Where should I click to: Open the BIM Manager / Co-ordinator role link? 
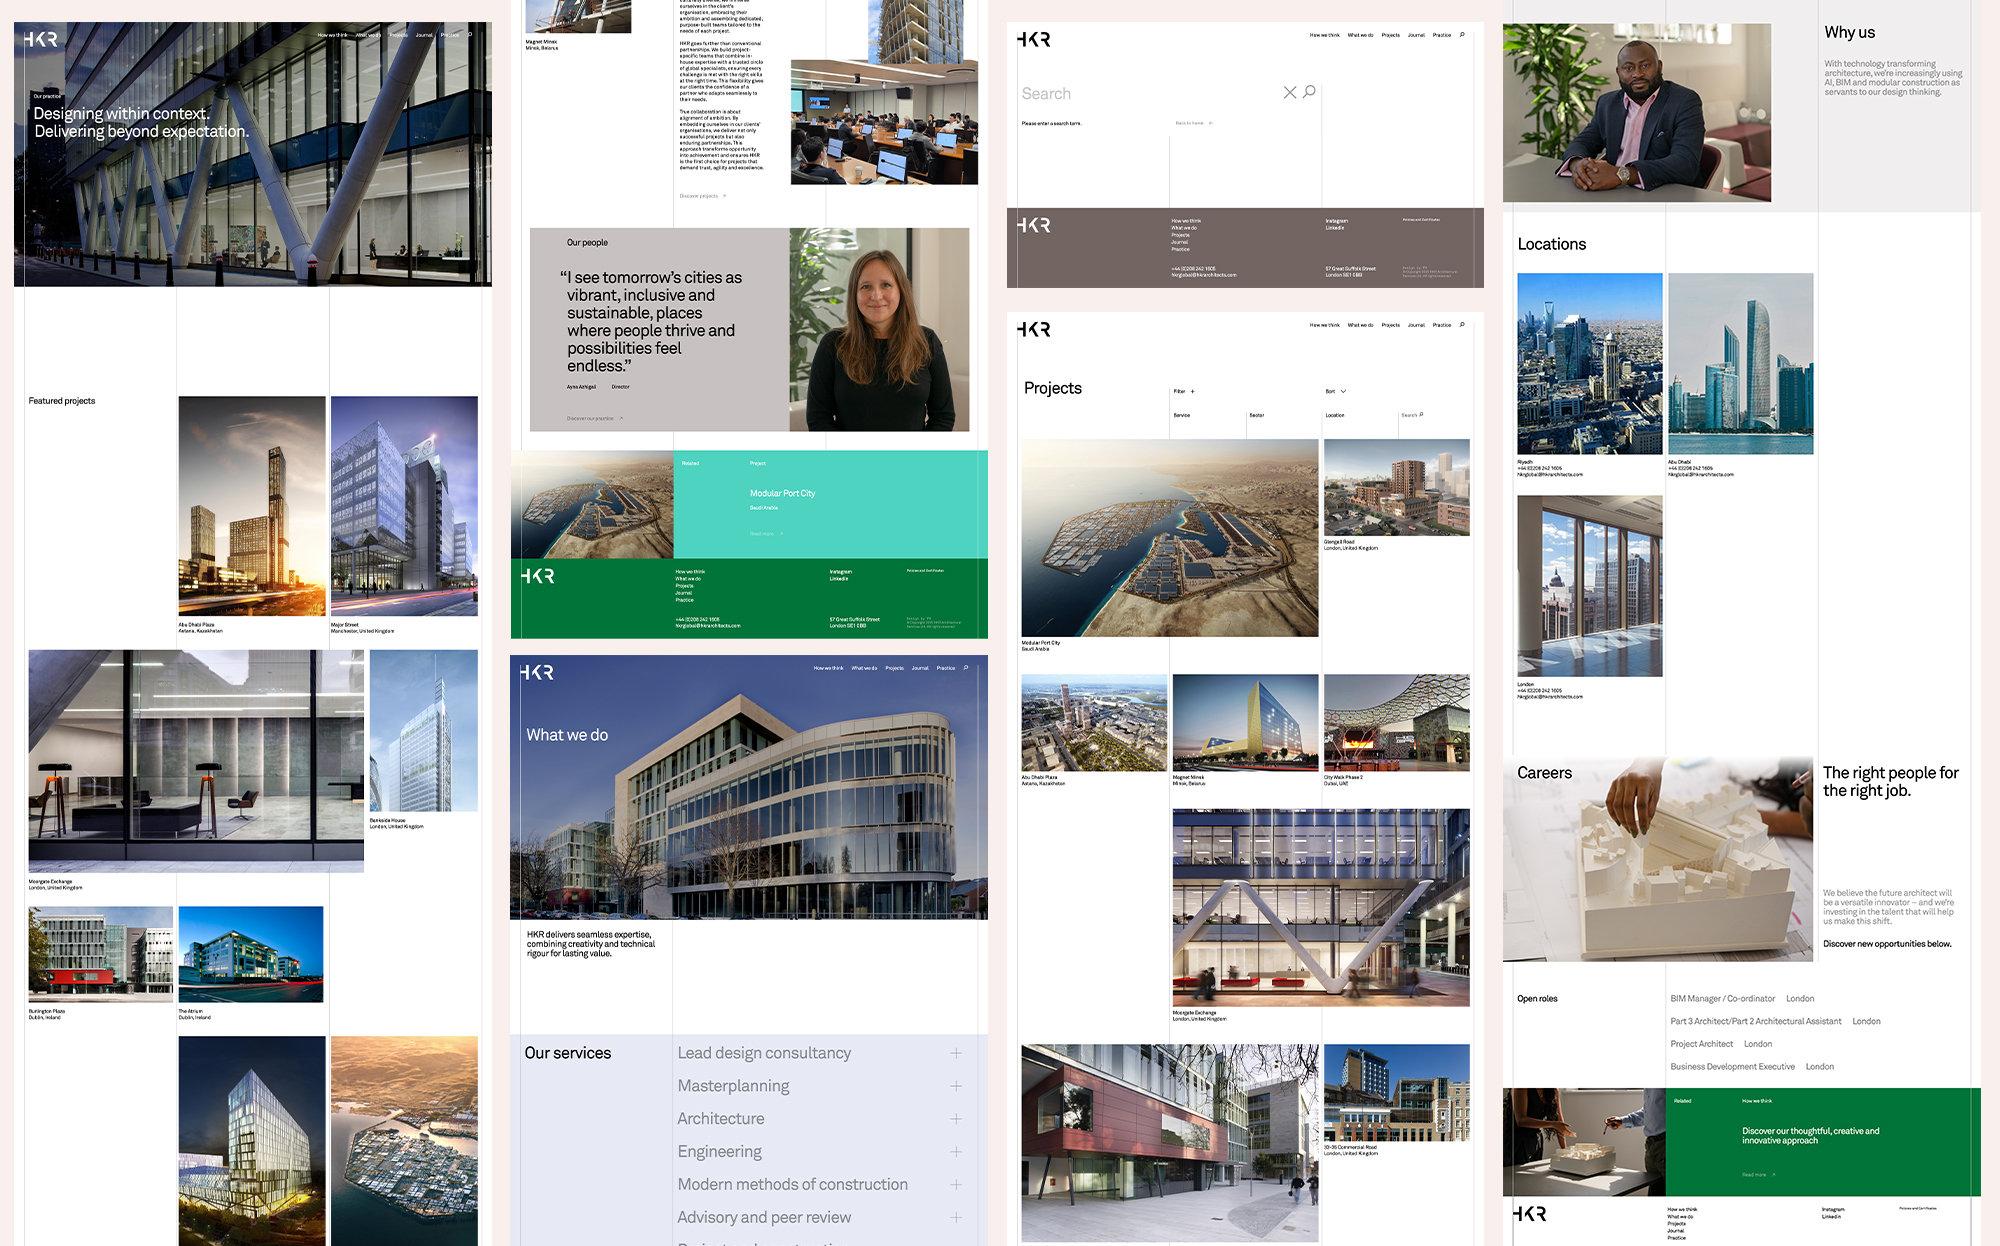coord(1722,999)
